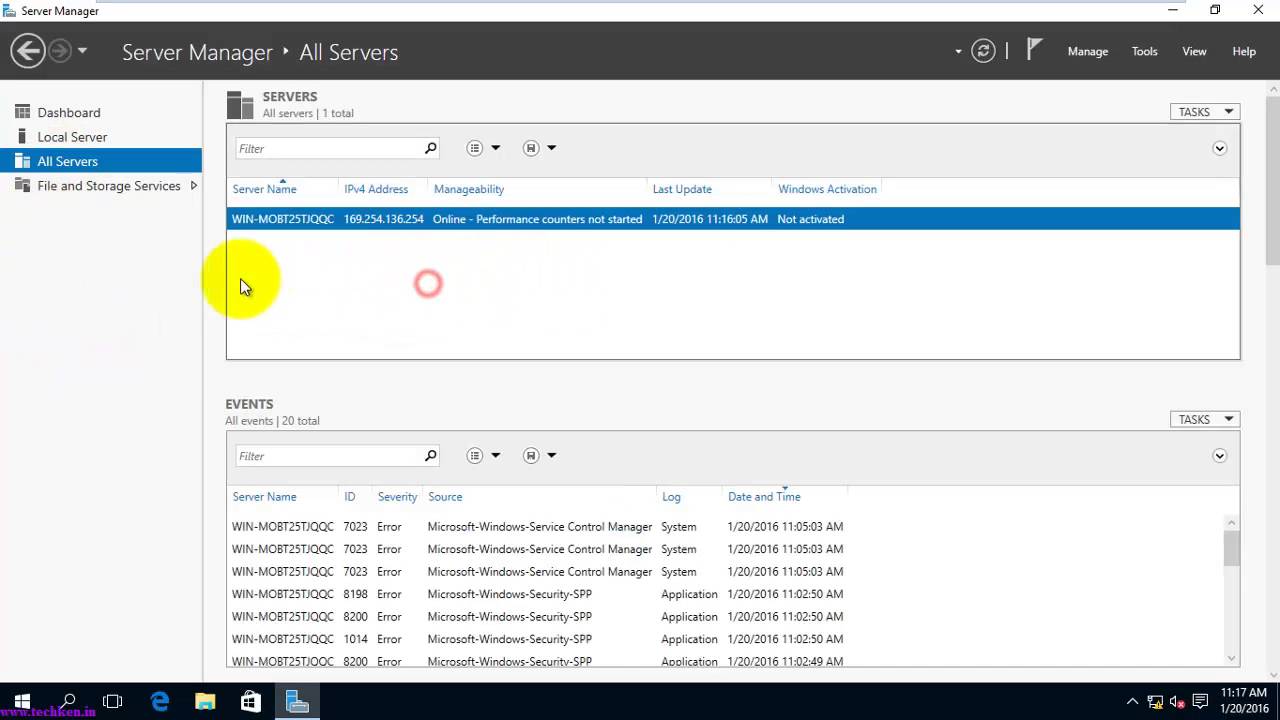The height and width of the screenshot is (720, 1280).
Task: Open the navigation history dropdown arrow
Action: [83, 51]
